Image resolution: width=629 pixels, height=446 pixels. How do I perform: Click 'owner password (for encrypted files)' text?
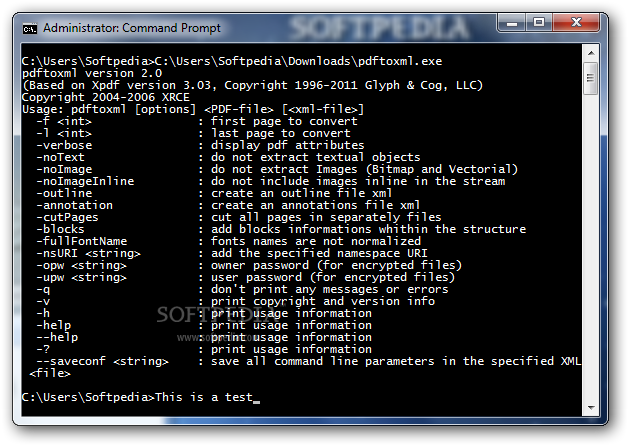337,266
